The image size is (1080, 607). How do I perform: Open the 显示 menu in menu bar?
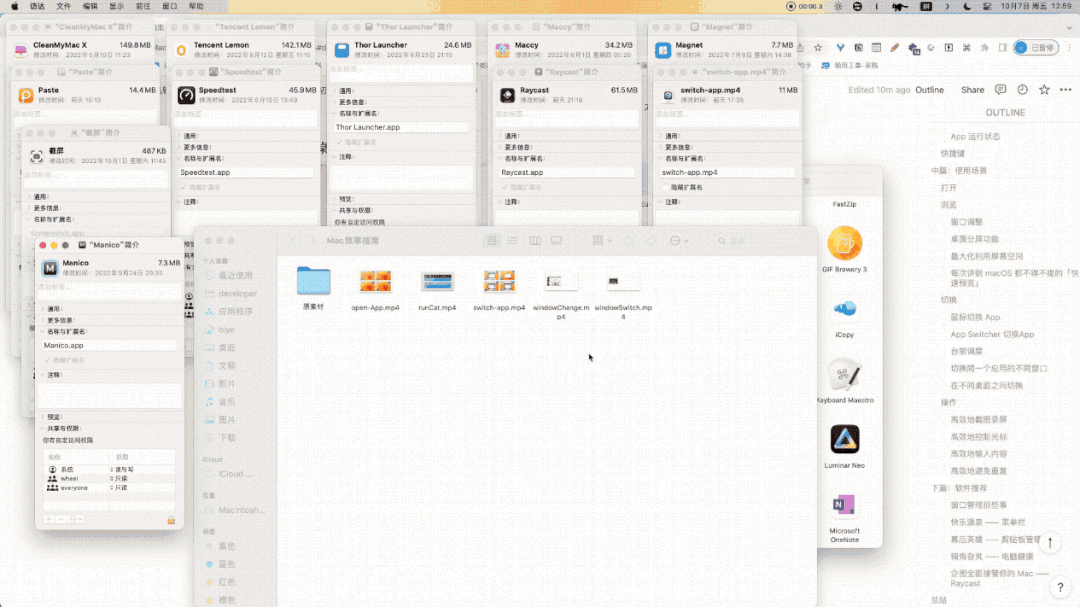pyautogui.click(x=116, y=6)
